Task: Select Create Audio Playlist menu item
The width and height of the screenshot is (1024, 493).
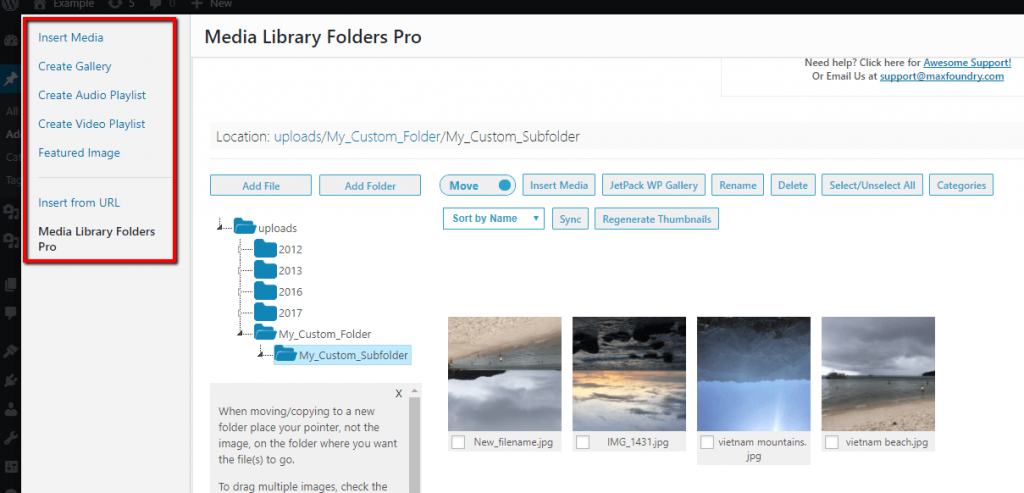Action: tap(92, 95)
